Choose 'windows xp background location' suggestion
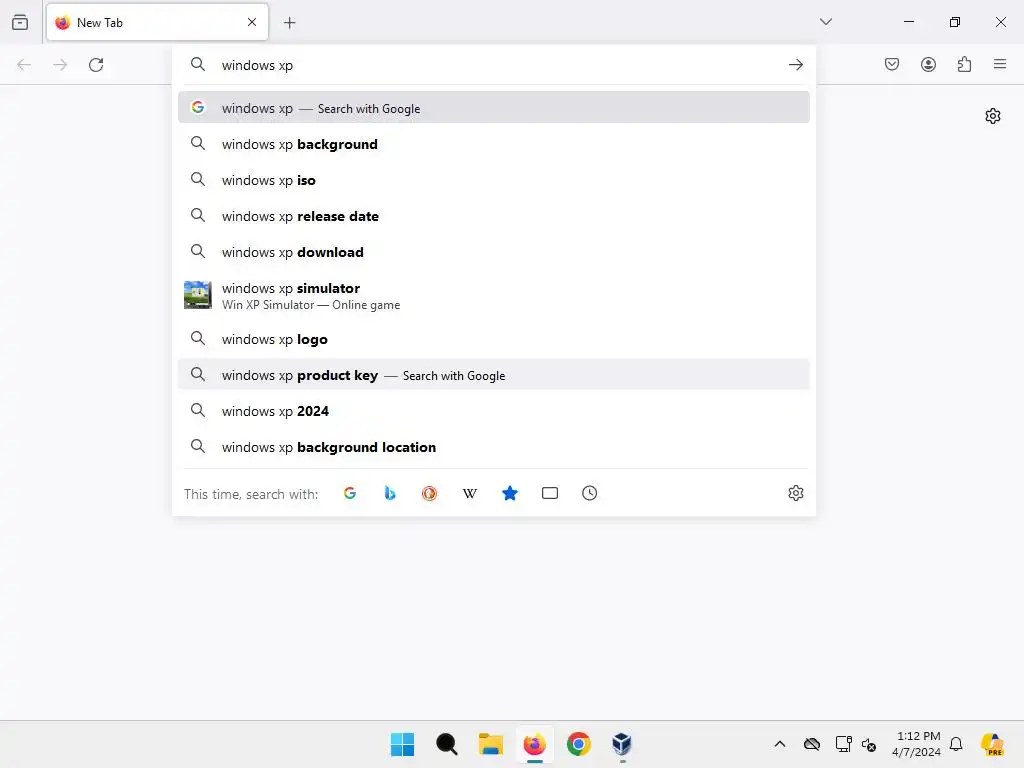The height and width of the screenshot is (768, 1024). (494, 447)
